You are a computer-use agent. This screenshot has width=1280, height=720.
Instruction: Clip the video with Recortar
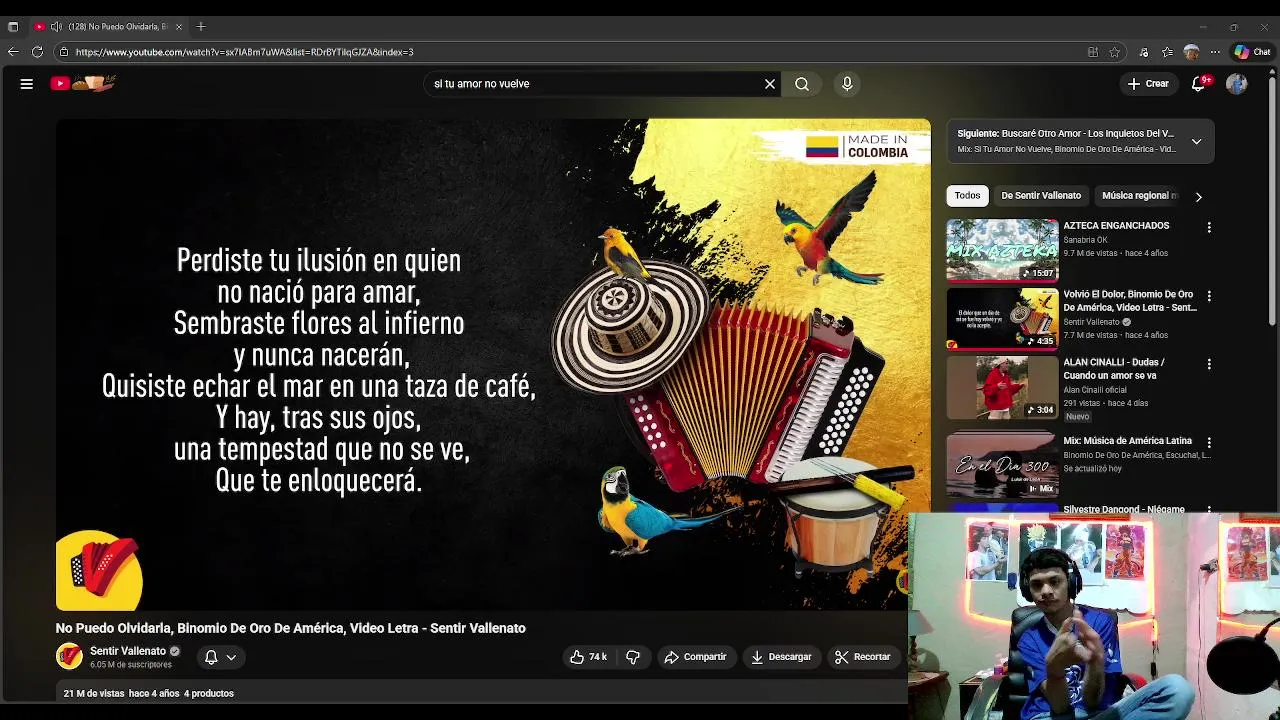pyautogui.click(x=863, y=657)
